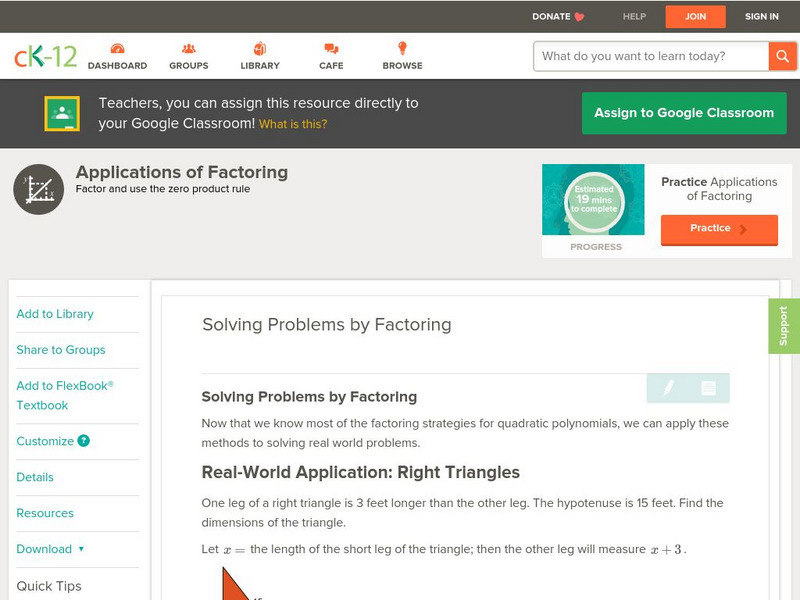Click the Quick Tips heading

[x=49, y=586]
